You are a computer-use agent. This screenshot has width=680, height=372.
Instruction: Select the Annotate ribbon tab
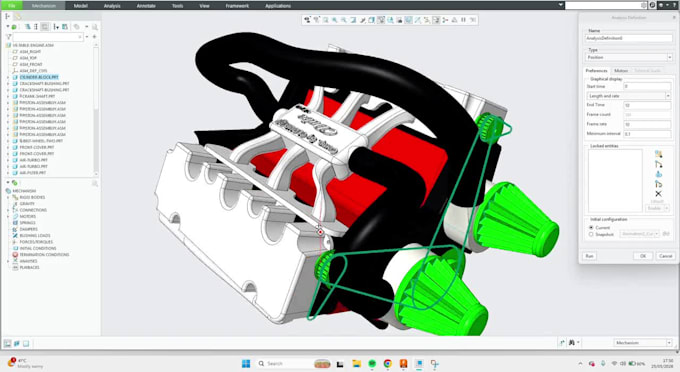(x=146, y=6)
